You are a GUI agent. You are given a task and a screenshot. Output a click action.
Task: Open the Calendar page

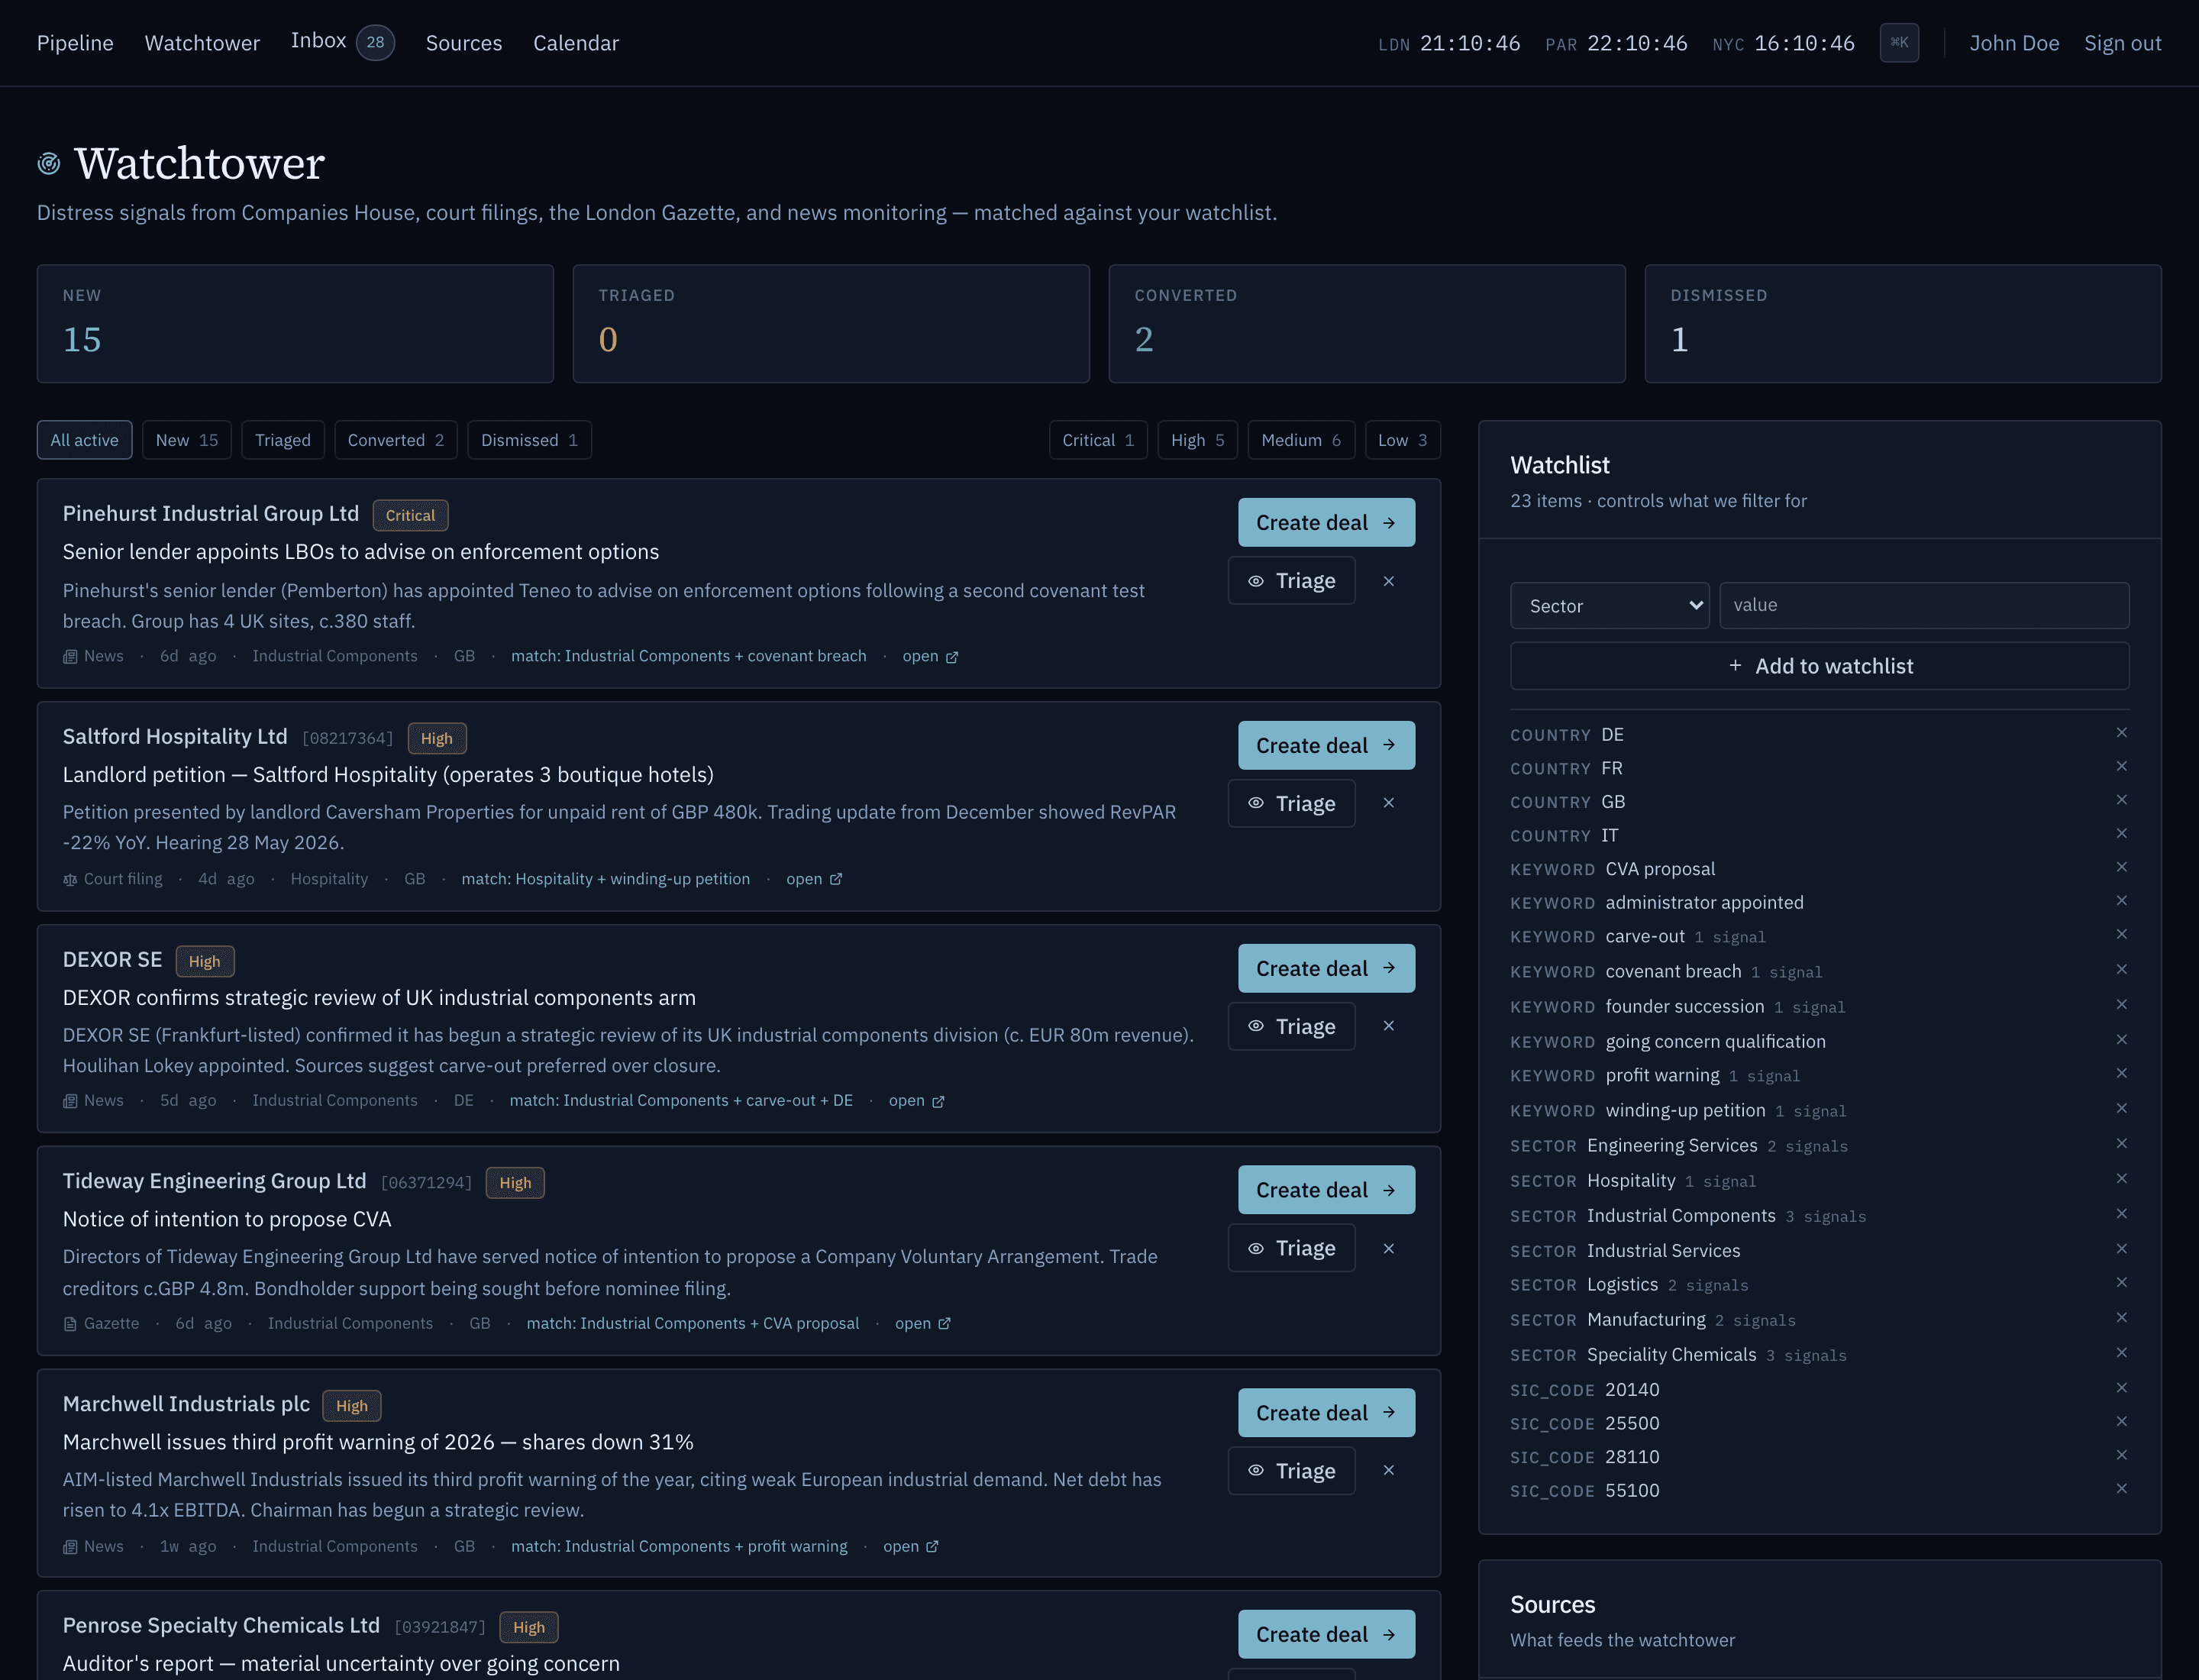pos(576,43)
